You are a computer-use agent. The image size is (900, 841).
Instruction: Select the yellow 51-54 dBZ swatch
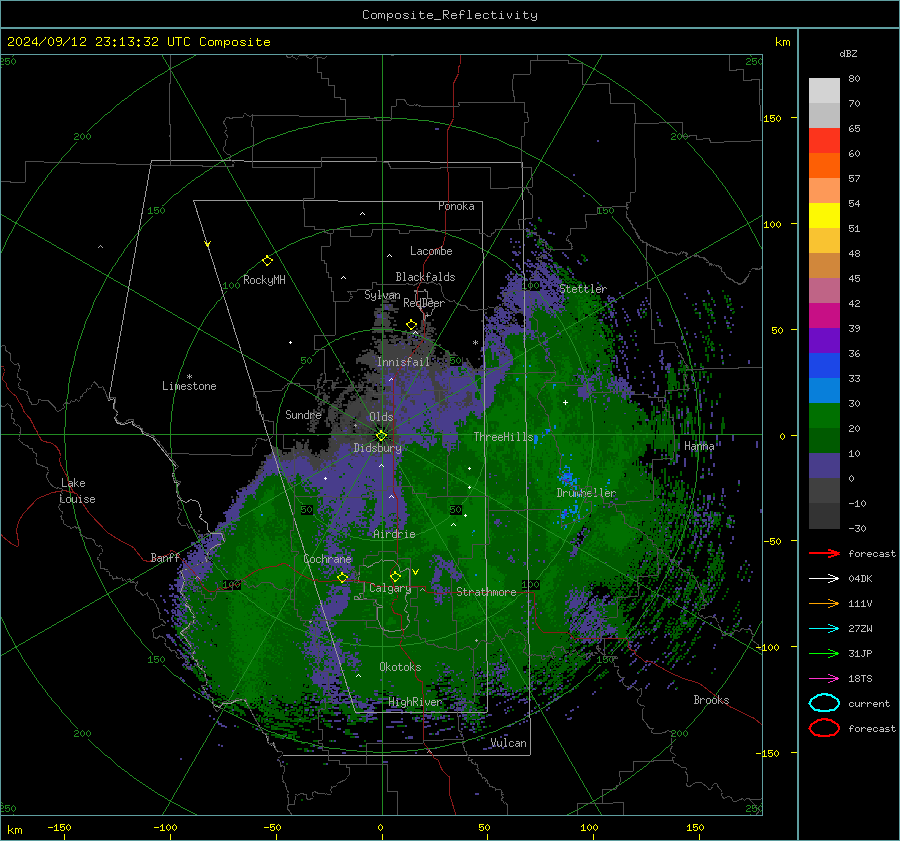[824, 216]
